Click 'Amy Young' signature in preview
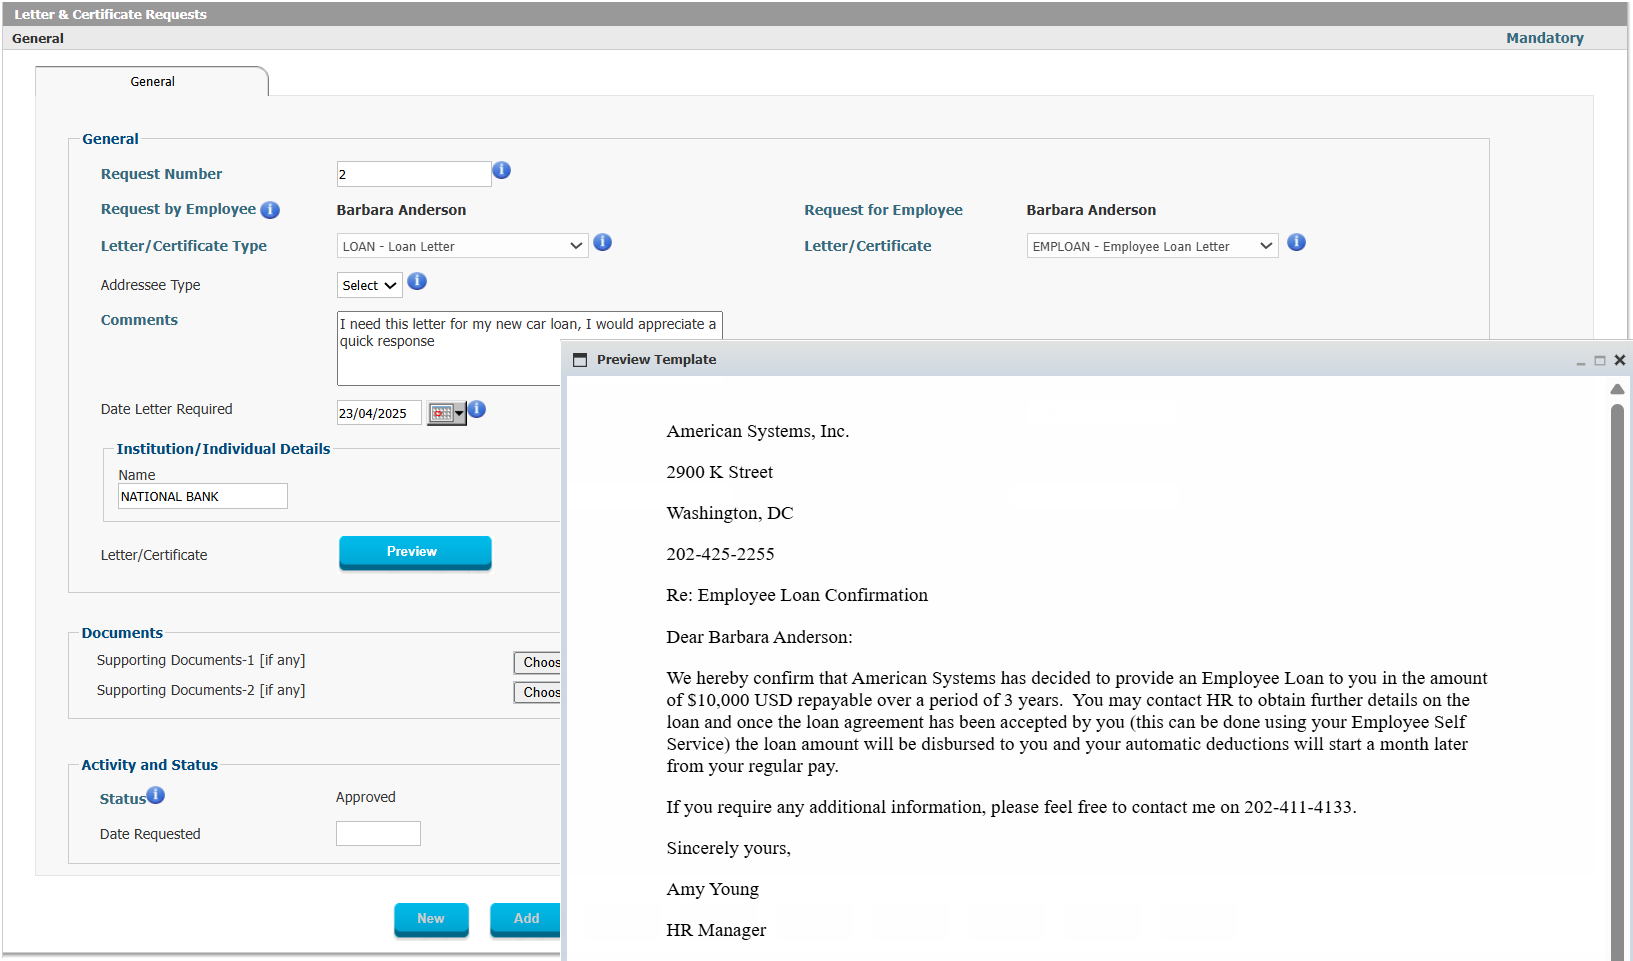The width and height of the screenshot is (1633, 961). tap(712, 889)
